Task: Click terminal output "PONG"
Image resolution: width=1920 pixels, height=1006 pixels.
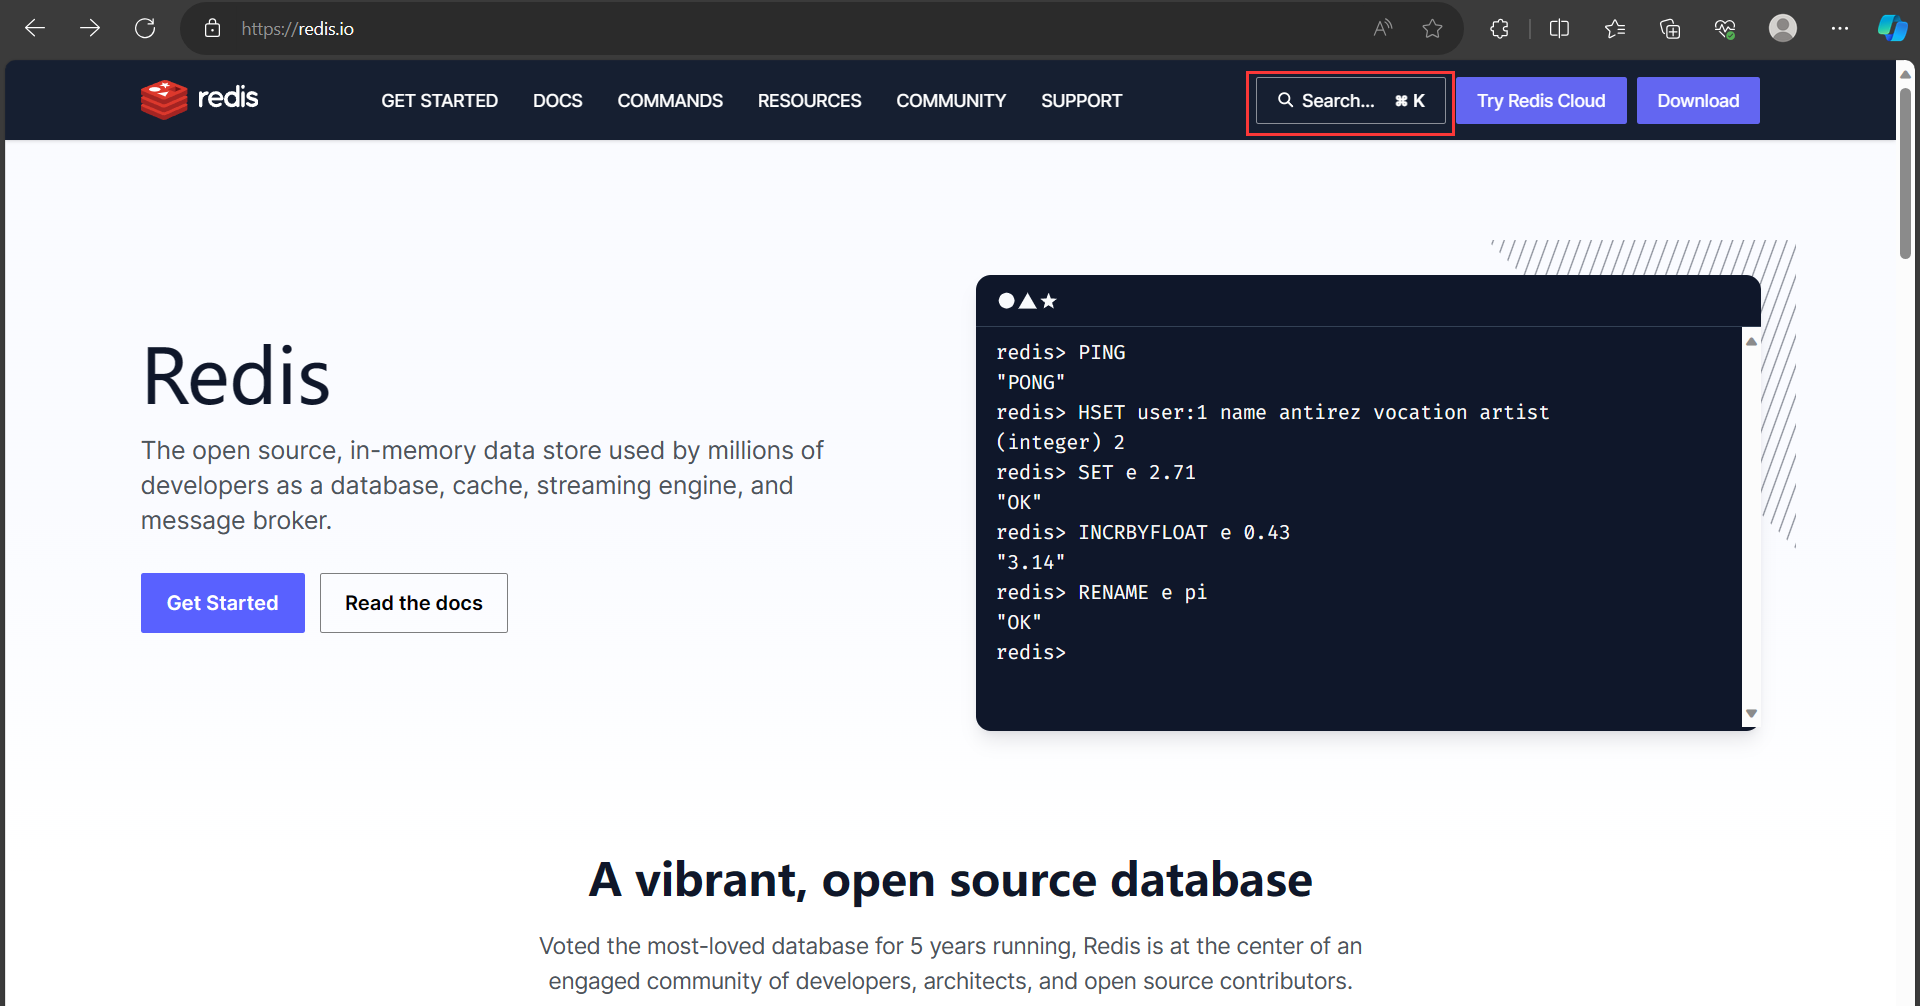Action: 1031,382
